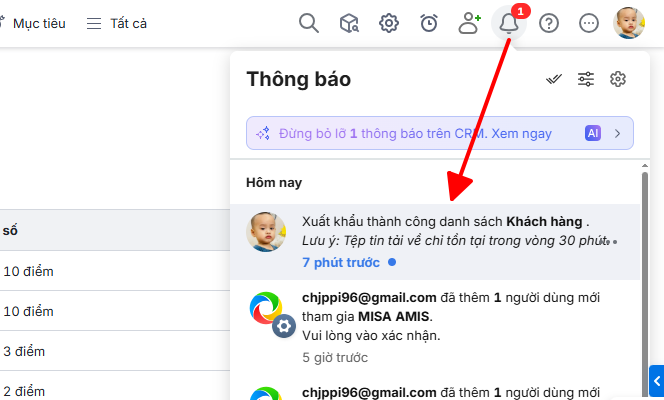The width and height of the screenshot is (664, 400).
Task: Expand the blue side panel arrow
Action: tap(656, 381)
